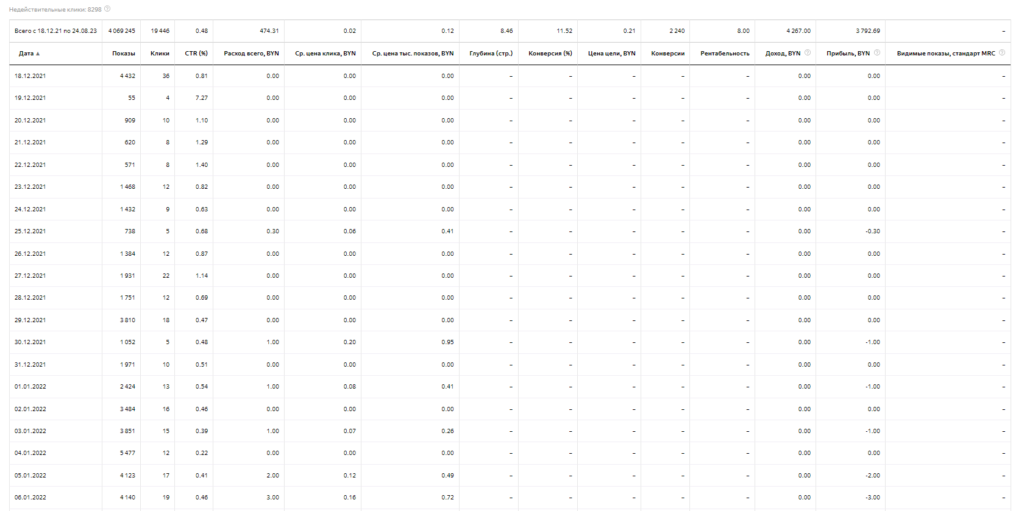Open help icon for Видимые показы, стандарт MRC
This screenshot has height=511, width=1024.
pos(1002,53)
